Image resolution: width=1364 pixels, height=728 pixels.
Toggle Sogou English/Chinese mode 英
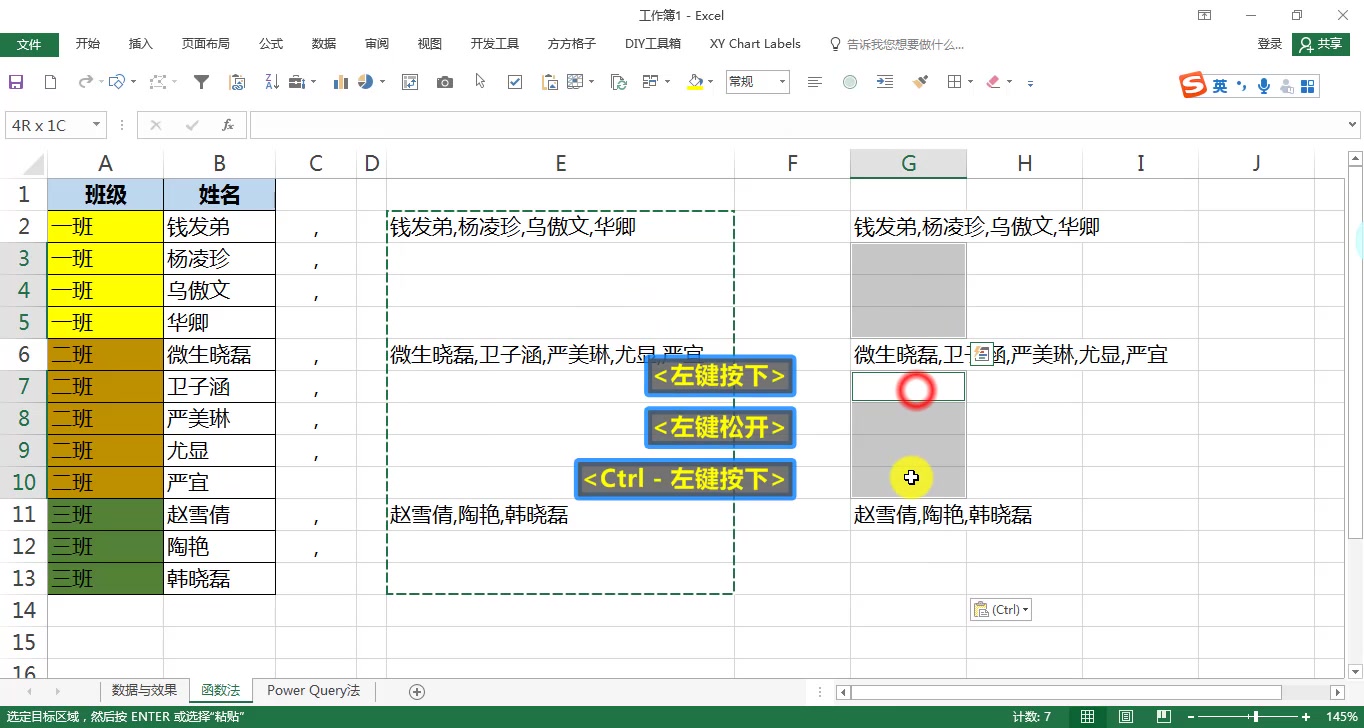1220,87
